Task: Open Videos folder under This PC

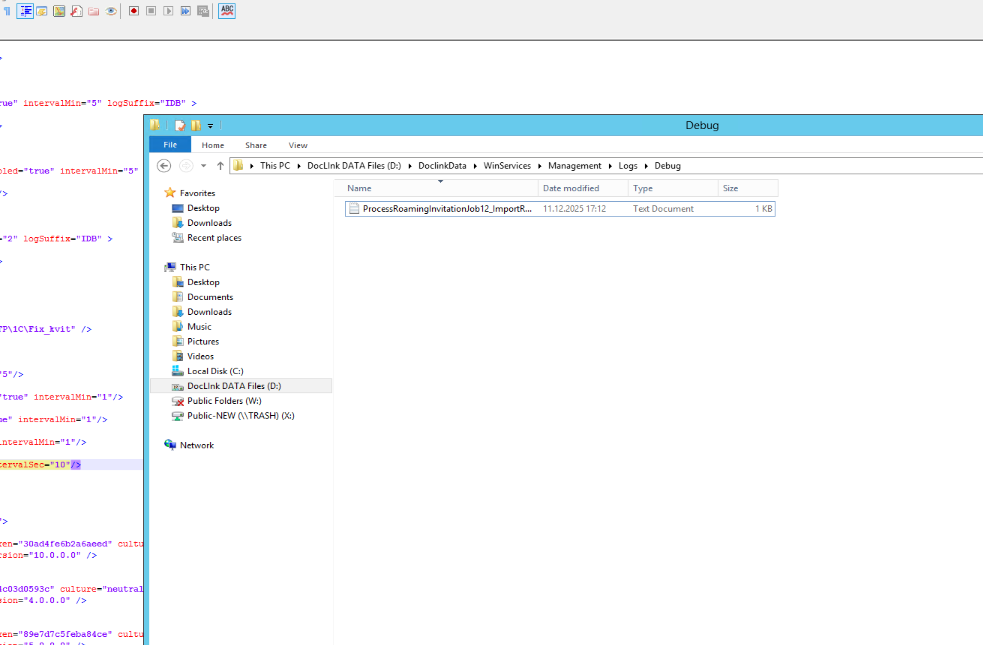Action: point(201,356)
